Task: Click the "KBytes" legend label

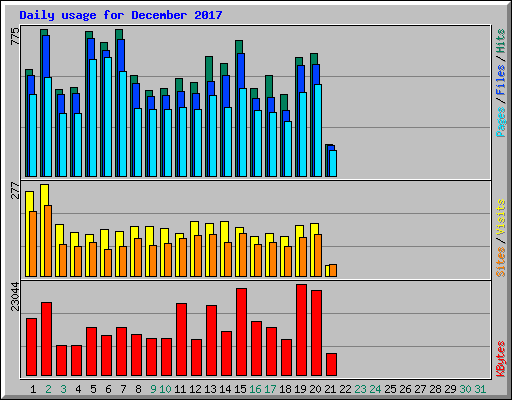Action: 501,359
